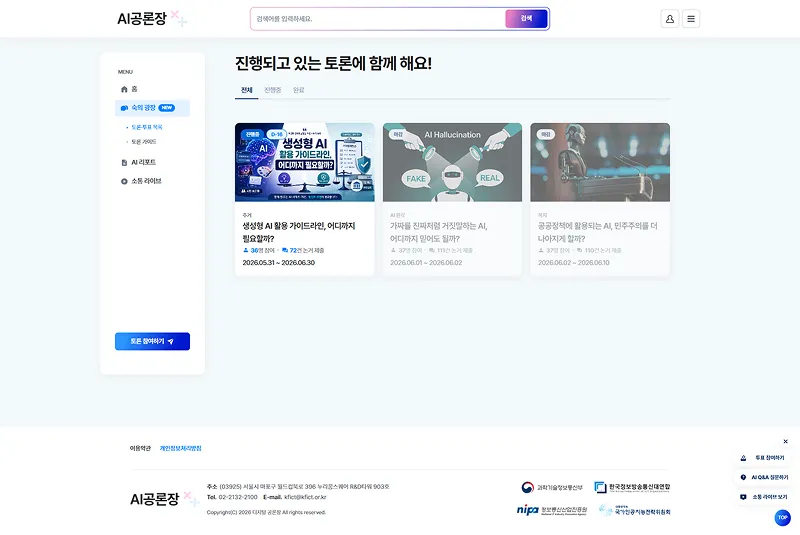Screen dimensions: 800x535
Task: Close the floating quick menu
Action: [785, 442]
